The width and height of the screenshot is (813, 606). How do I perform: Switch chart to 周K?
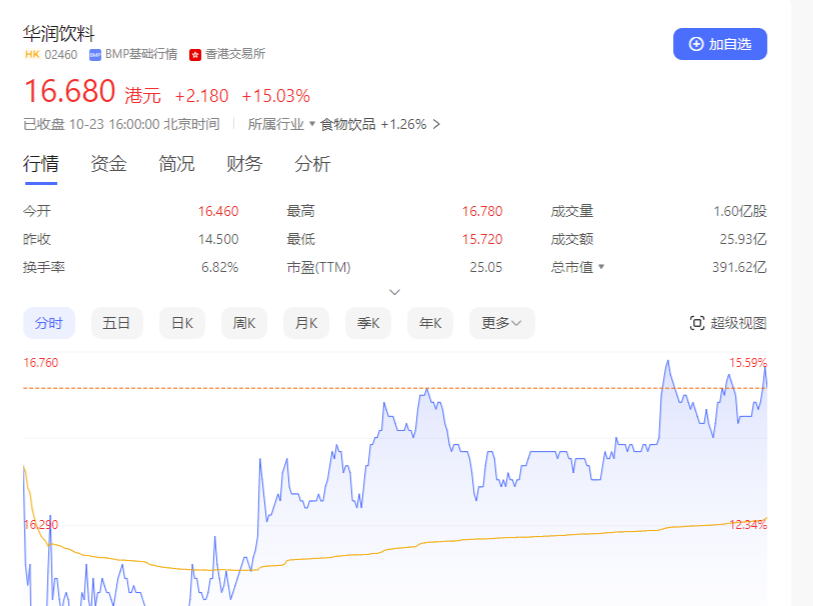244,323
